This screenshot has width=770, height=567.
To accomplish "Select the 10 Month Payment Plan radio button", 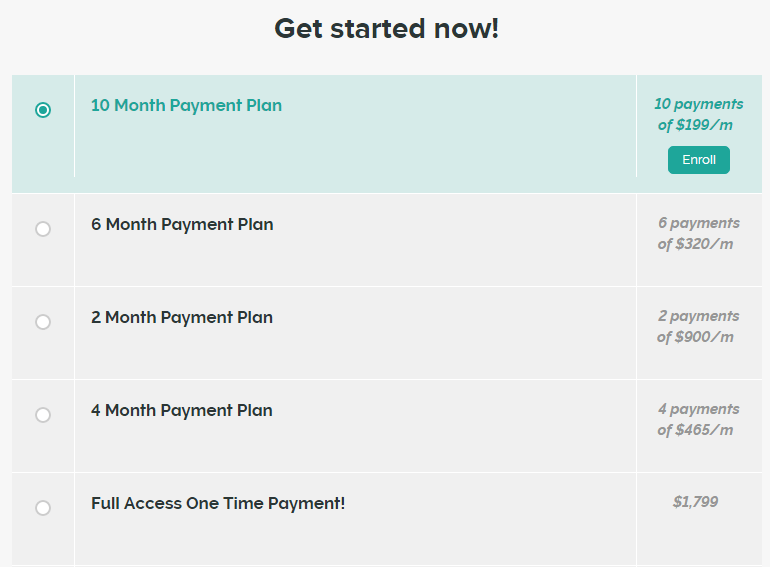I will click(43, 110).
